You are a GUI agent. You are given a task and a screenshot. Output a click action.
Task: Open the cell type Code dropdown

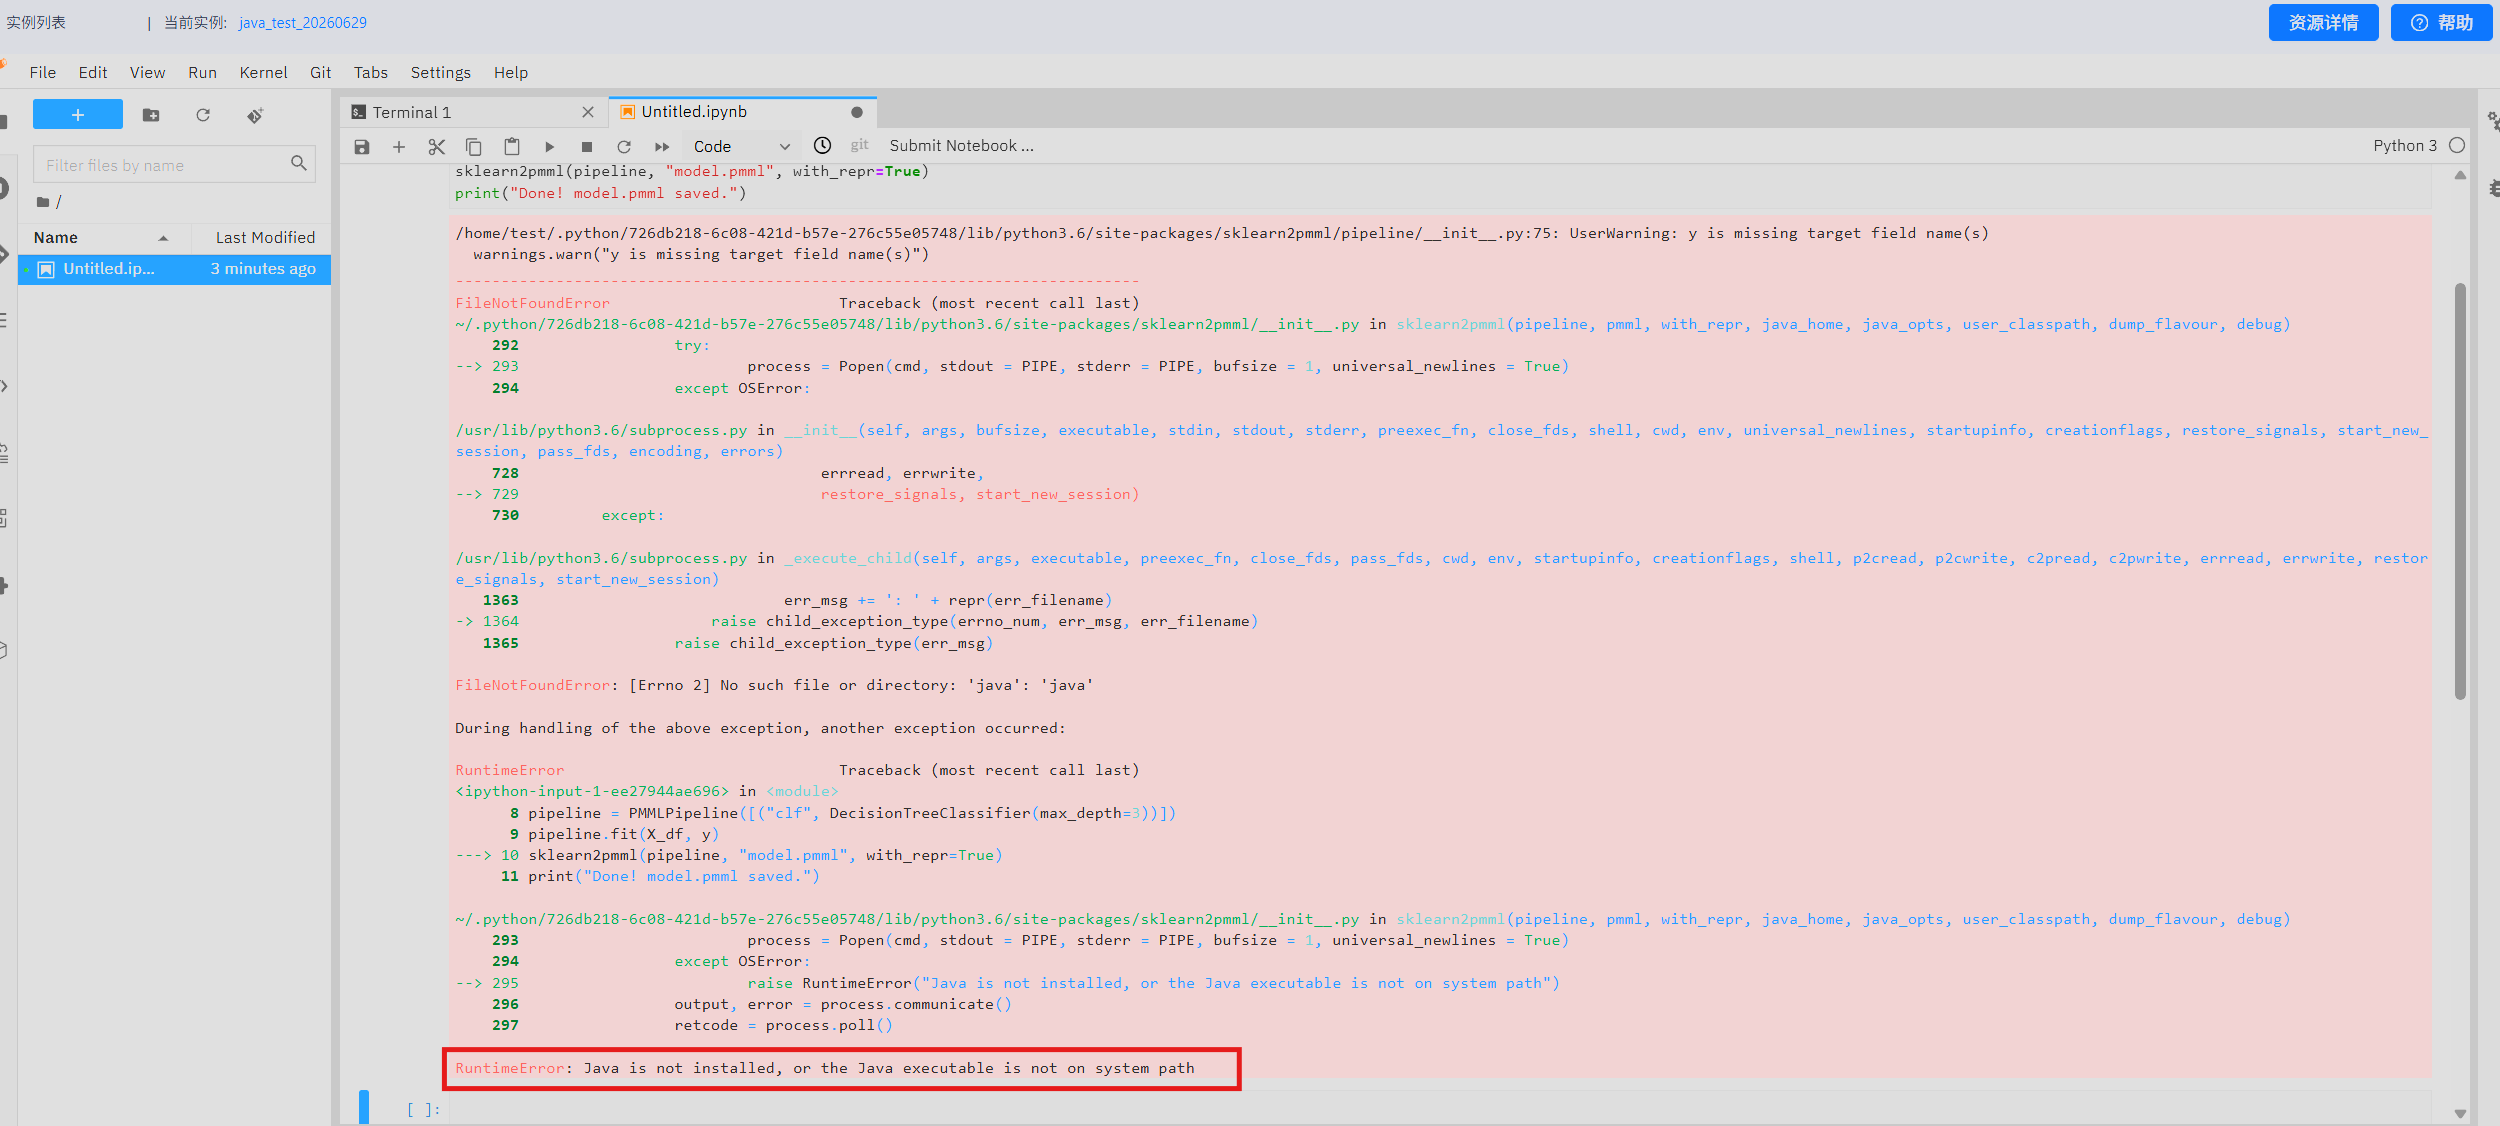coord(741,147)
